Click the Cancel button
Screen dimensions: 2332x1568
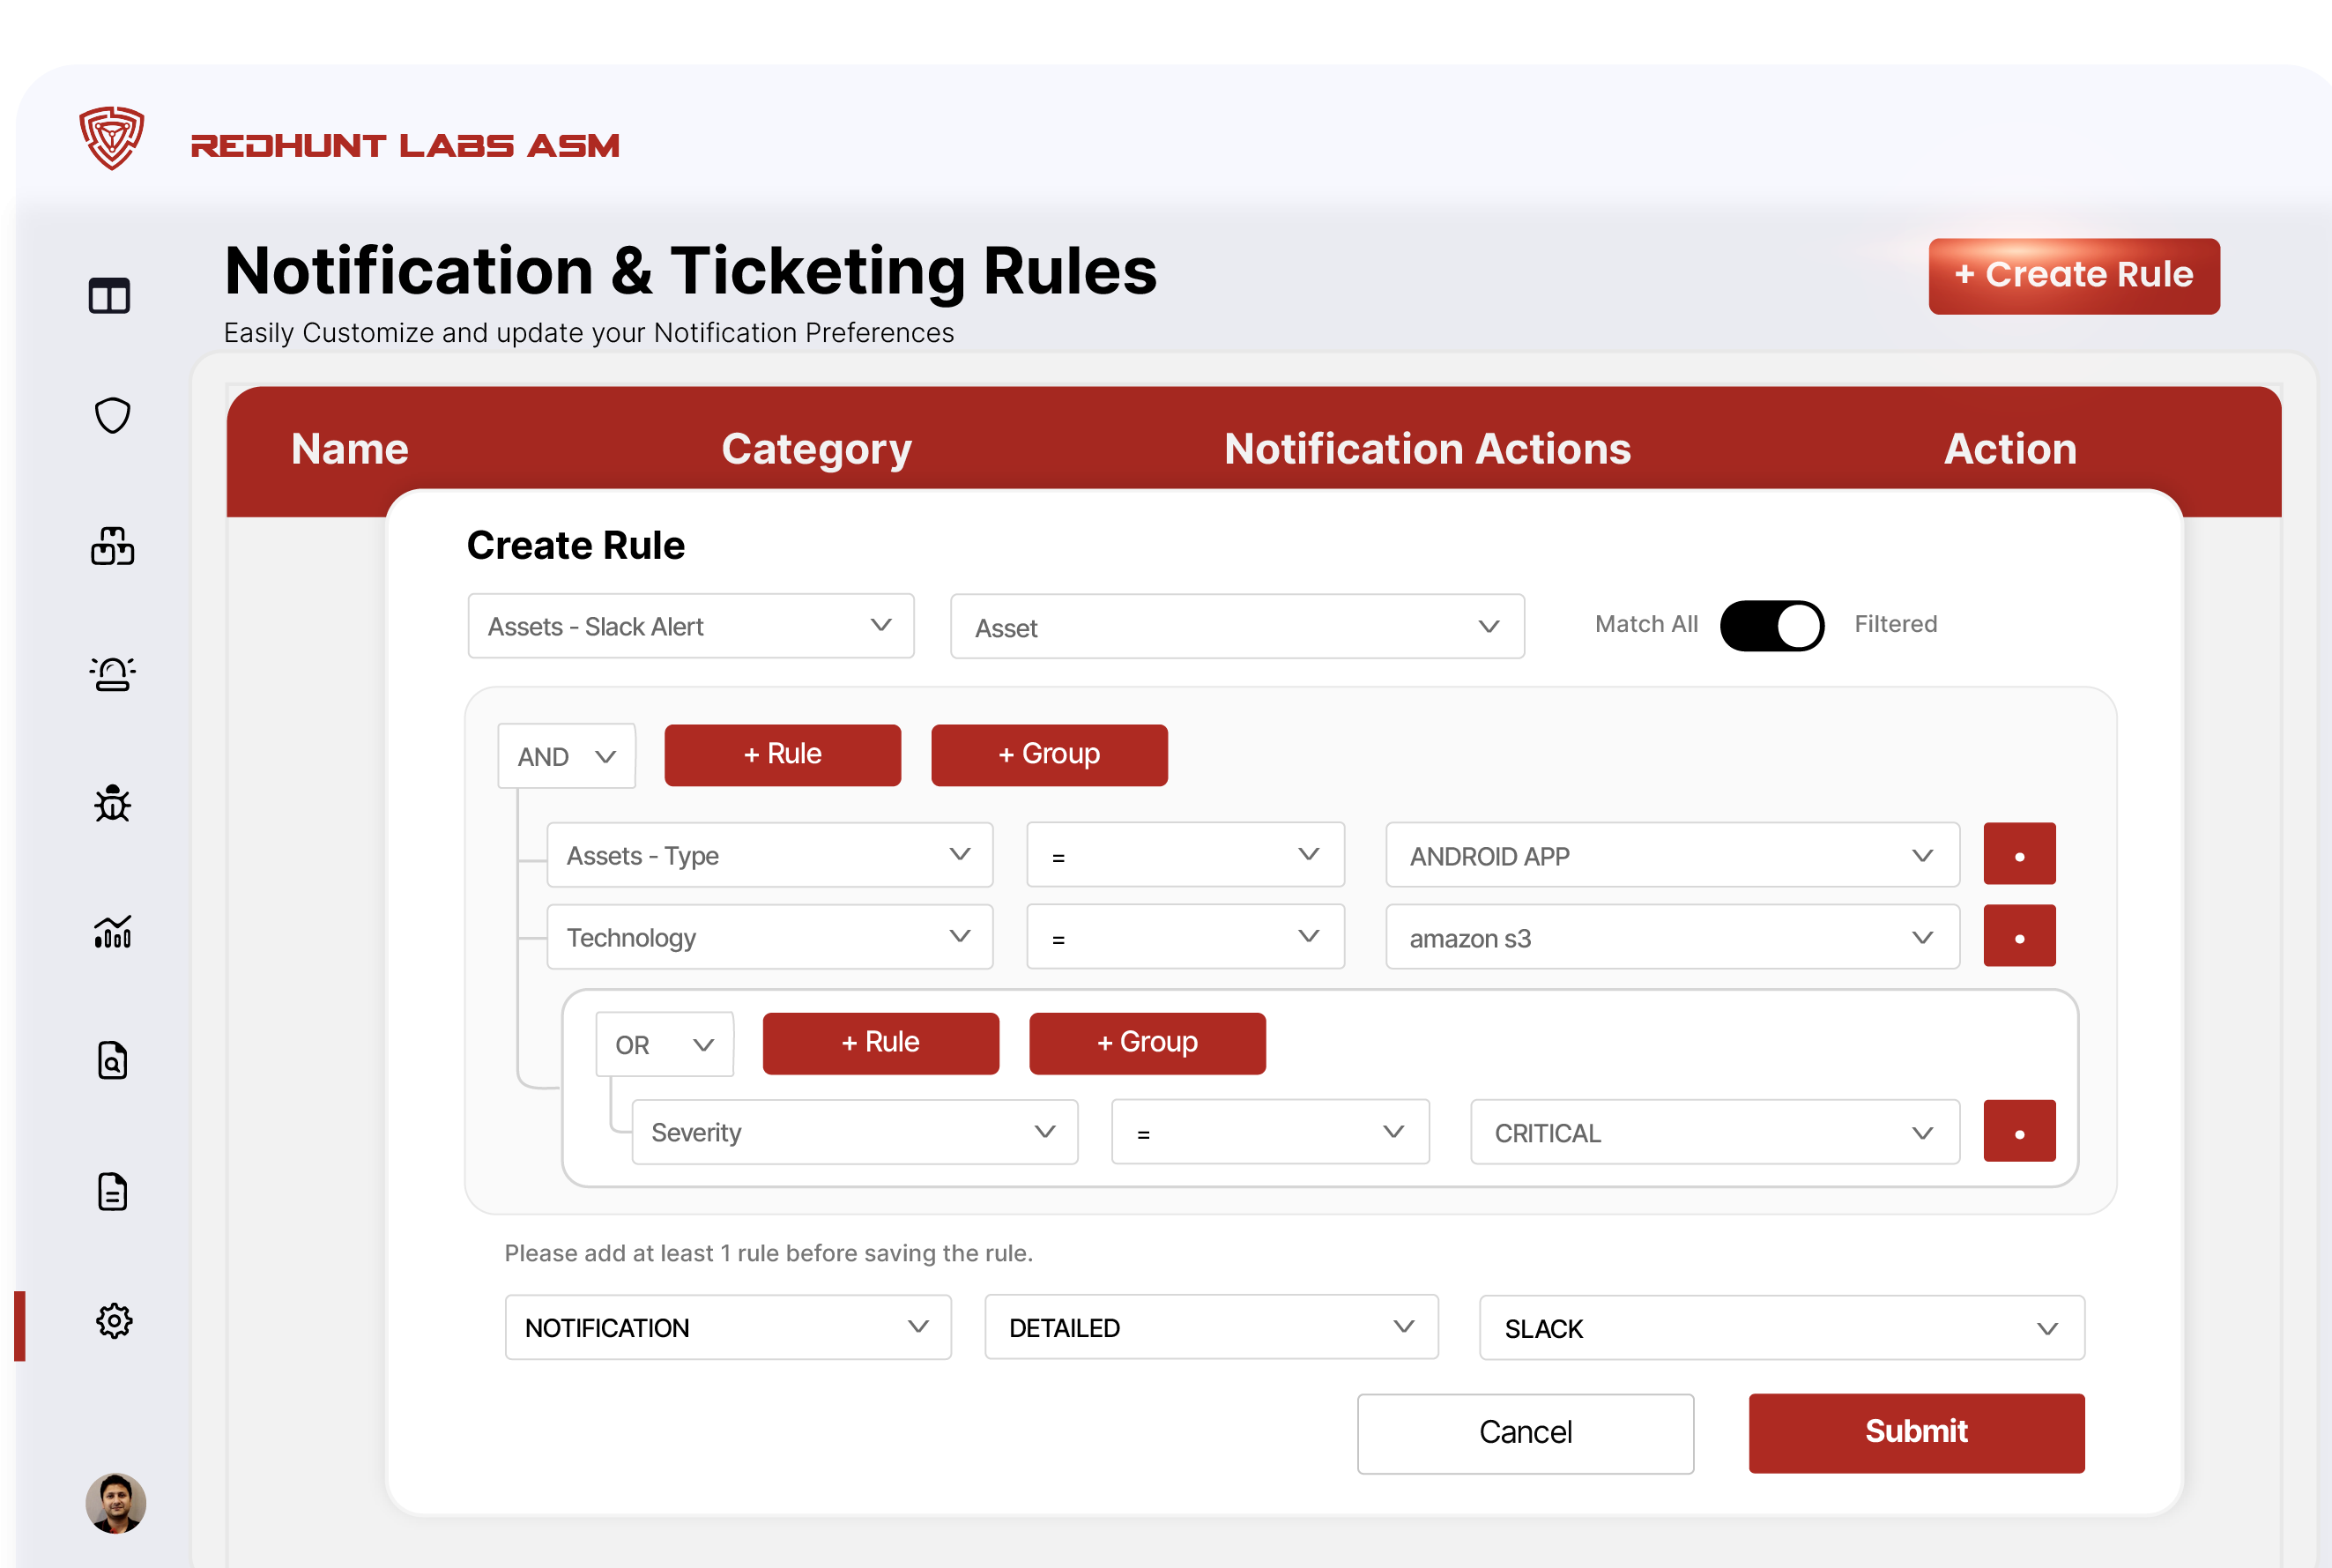[1525, 1432]
